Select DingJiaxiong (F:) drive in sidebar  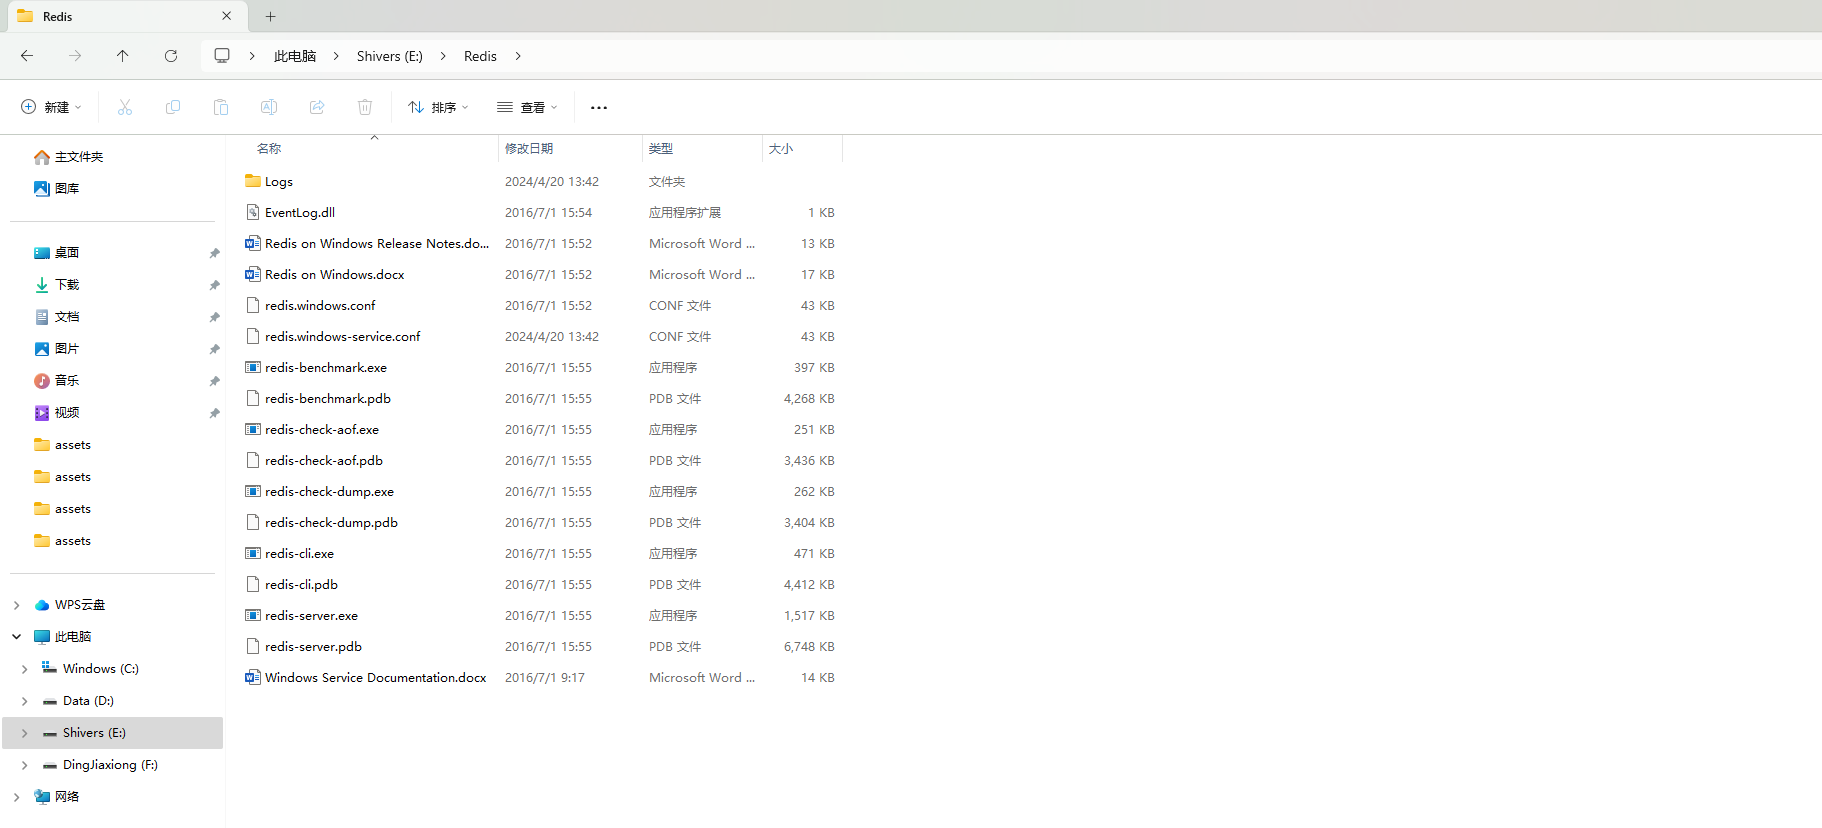(112, 765)
